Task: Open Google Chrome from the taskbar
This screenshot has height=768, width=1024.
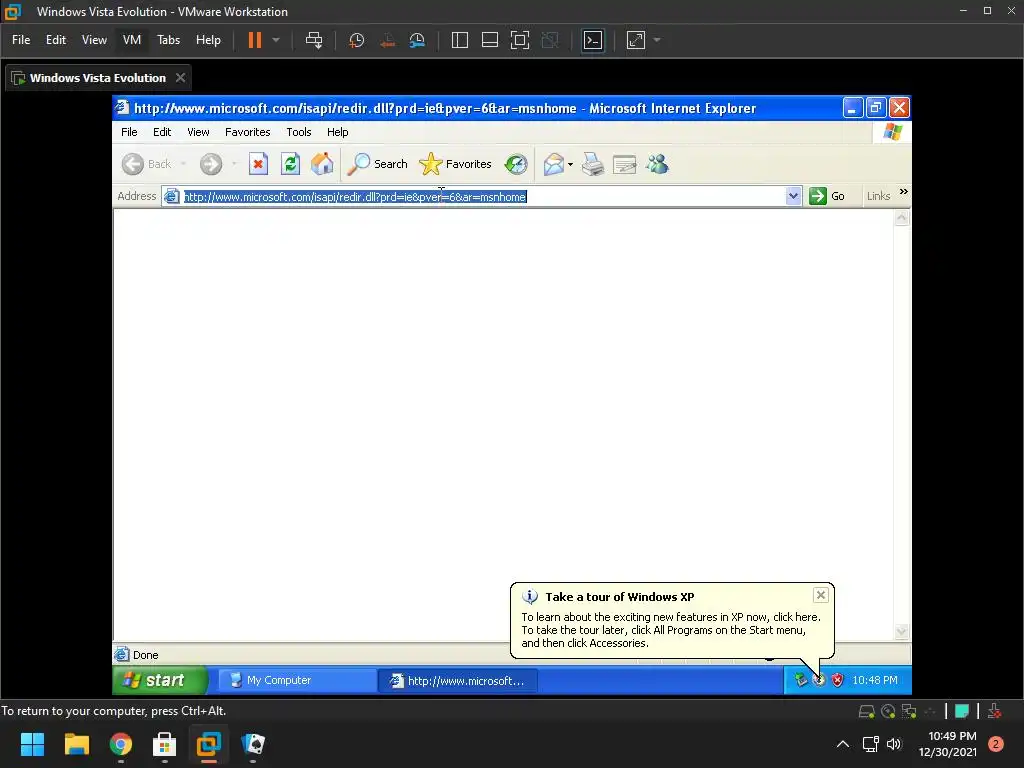Action: point(121,744)
